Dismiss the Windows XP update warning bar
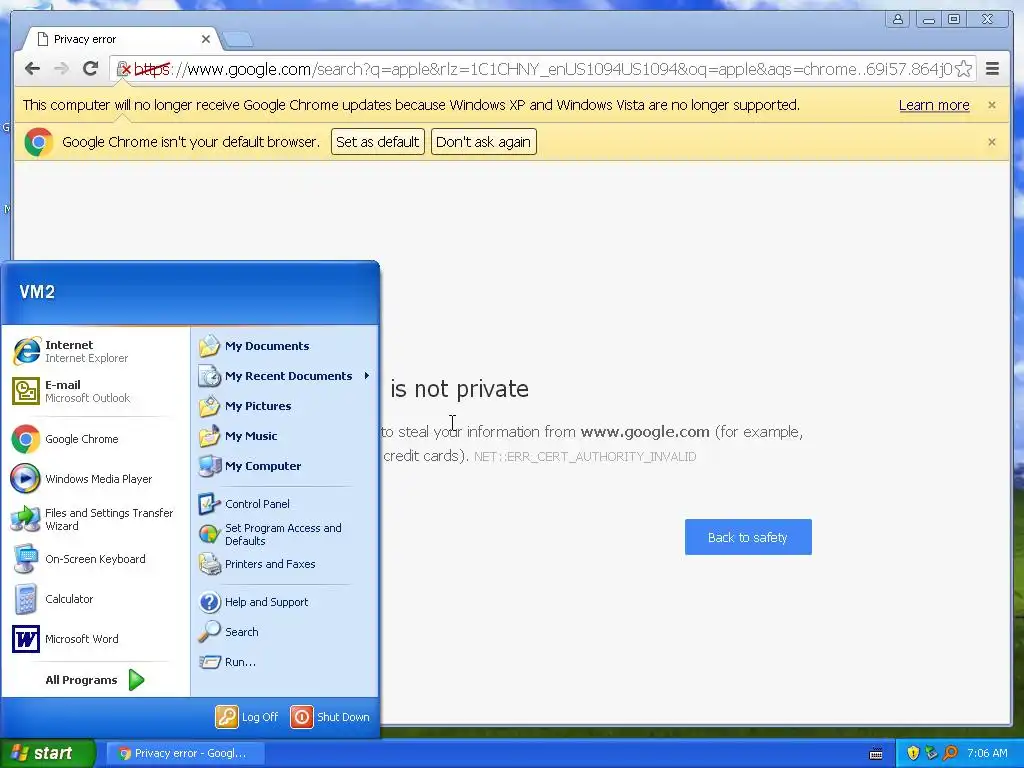Screen dimensions: 1024x768 pos(991,105)
